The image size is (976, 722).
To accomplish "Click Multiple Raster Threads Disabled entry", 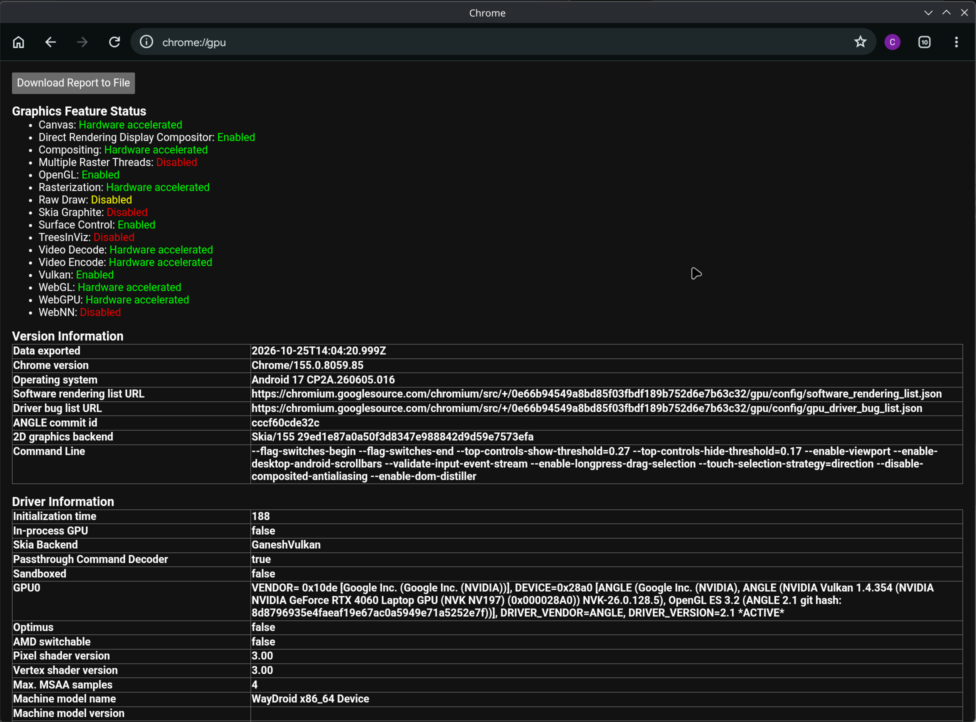I will [118, 162].
